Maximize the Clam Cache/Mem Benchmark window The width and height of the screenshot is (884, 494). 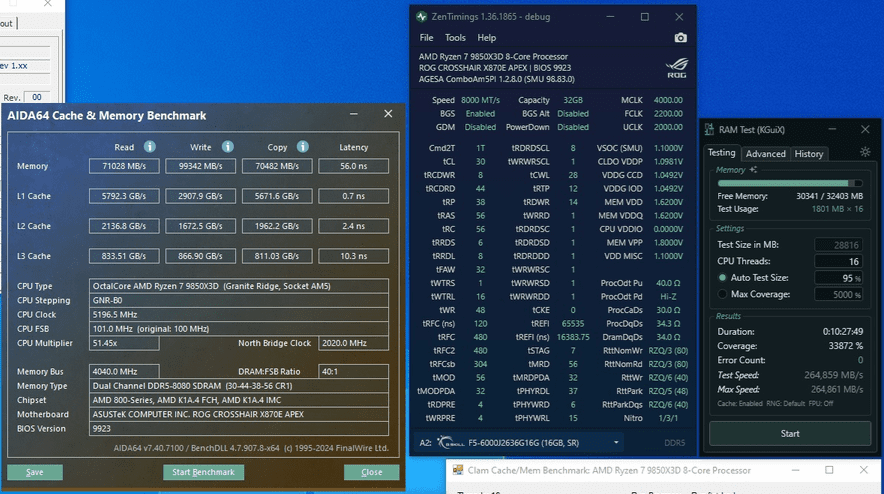pyautogui.click(x=829, y=470)
